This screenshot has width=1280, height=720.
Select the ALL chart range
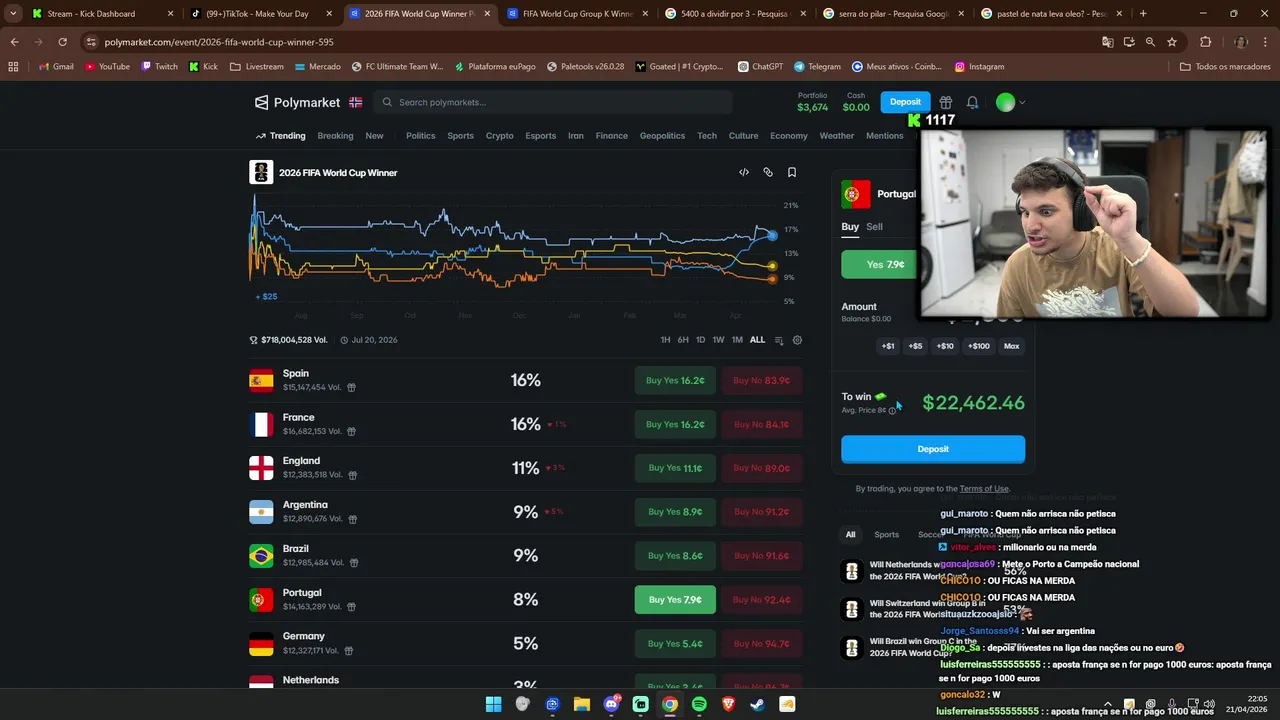757,340
